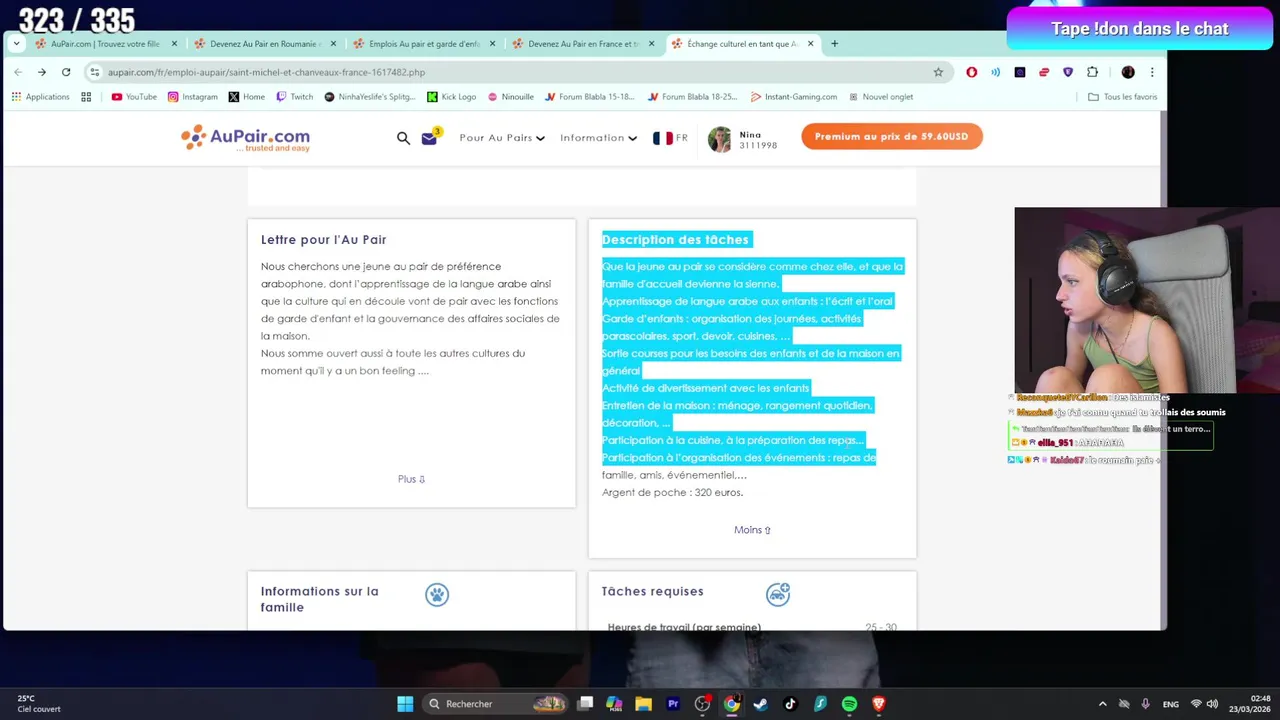Screen dimensions: 1280x720
Task: Click Nina's profile avatar
Action: (x=719, y=139)
